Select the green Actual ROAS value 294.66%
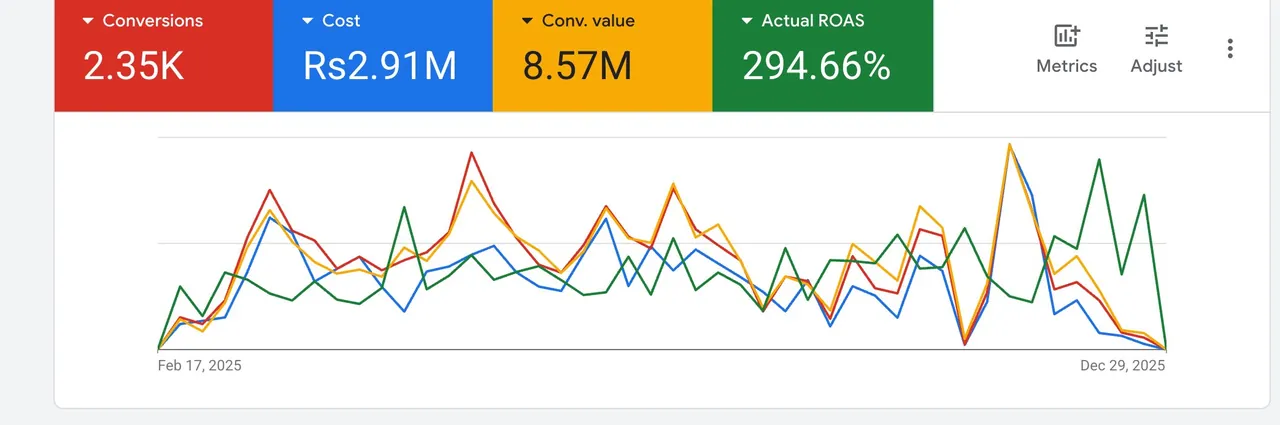The width and height of the screenshot is (1280, 425). click(816, 66)
